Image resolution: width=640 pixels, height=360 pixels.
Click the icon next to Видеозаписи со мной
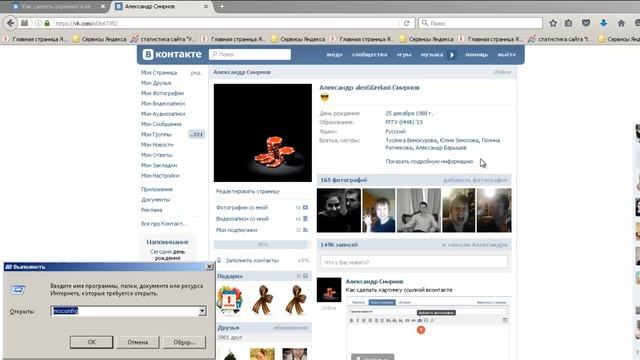(x=305, y=219)
